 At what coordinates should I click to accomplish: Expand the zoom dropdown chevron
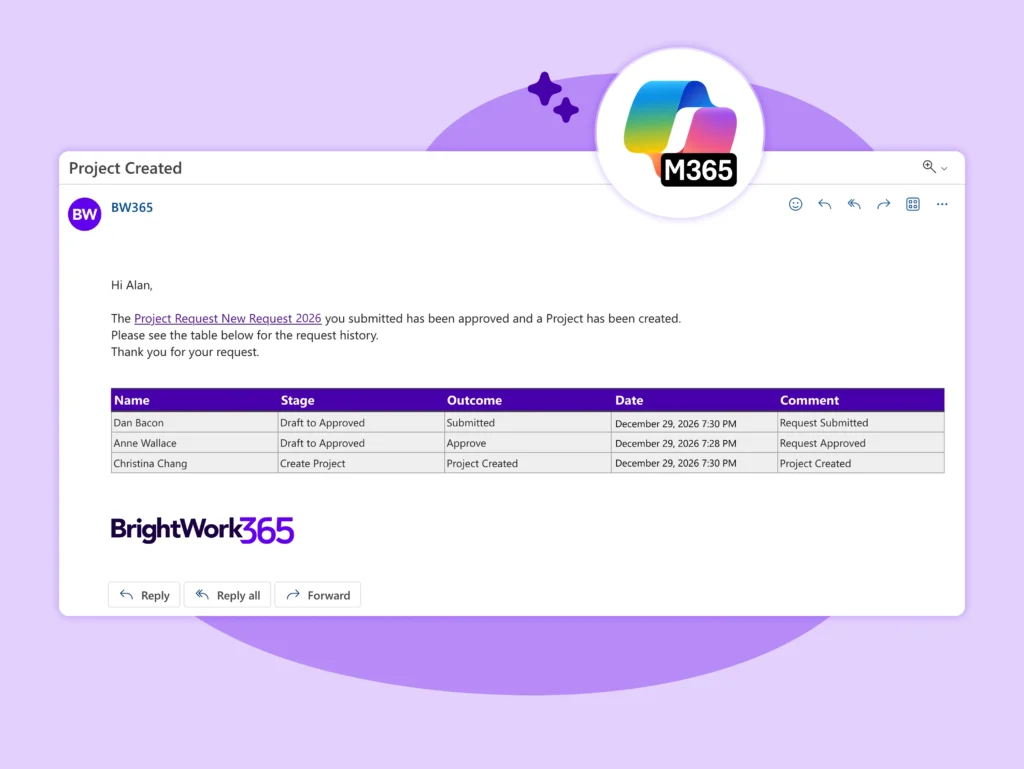[944, 169]
